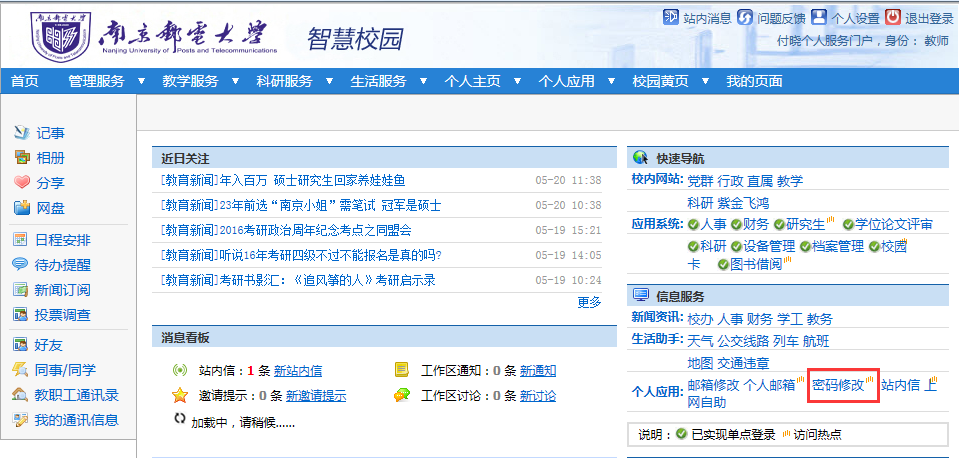Image resolution: width=959 pixels, height=458 pixels.
Task: Open 图书借阅 library borrowing link
Action: [755, 265]
